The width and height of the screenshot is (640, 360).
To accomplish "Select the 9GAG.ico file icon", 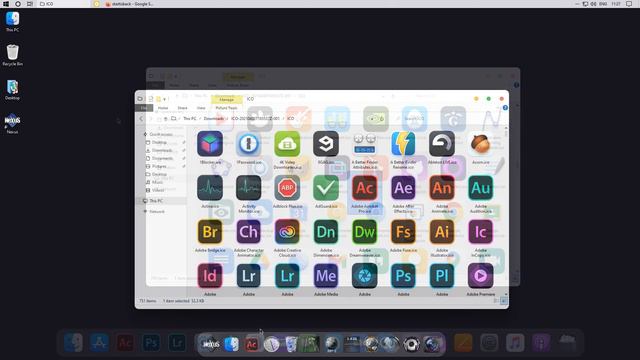I will pos(326,144).
